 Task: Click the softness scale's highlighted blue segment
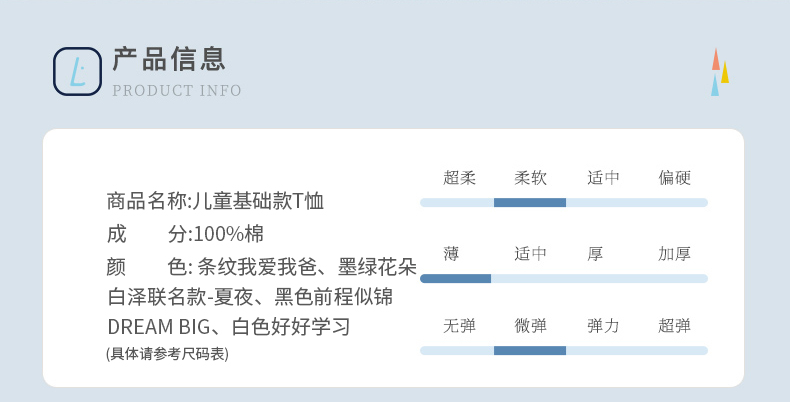pos(530,202)
